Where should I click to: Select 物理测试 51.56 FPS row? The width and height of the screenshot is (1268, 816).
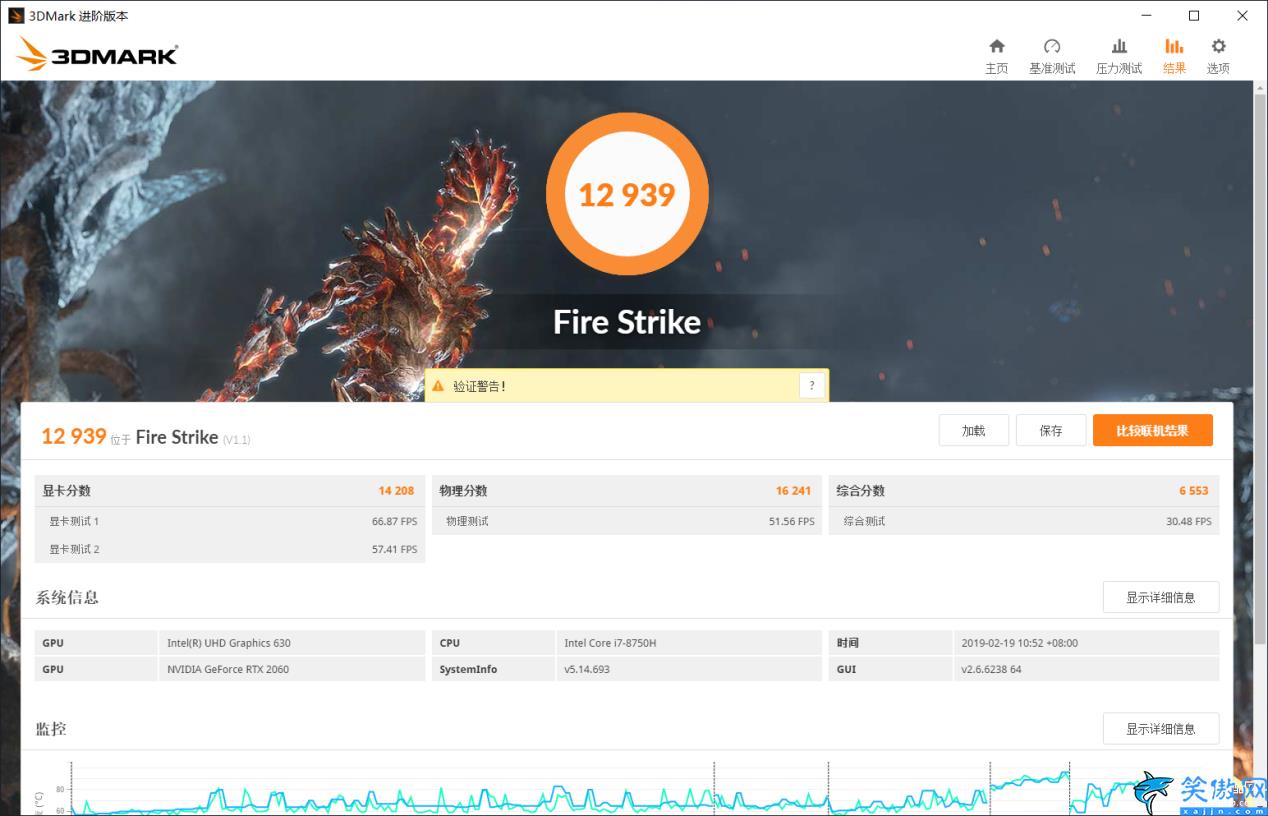point(627,521)
